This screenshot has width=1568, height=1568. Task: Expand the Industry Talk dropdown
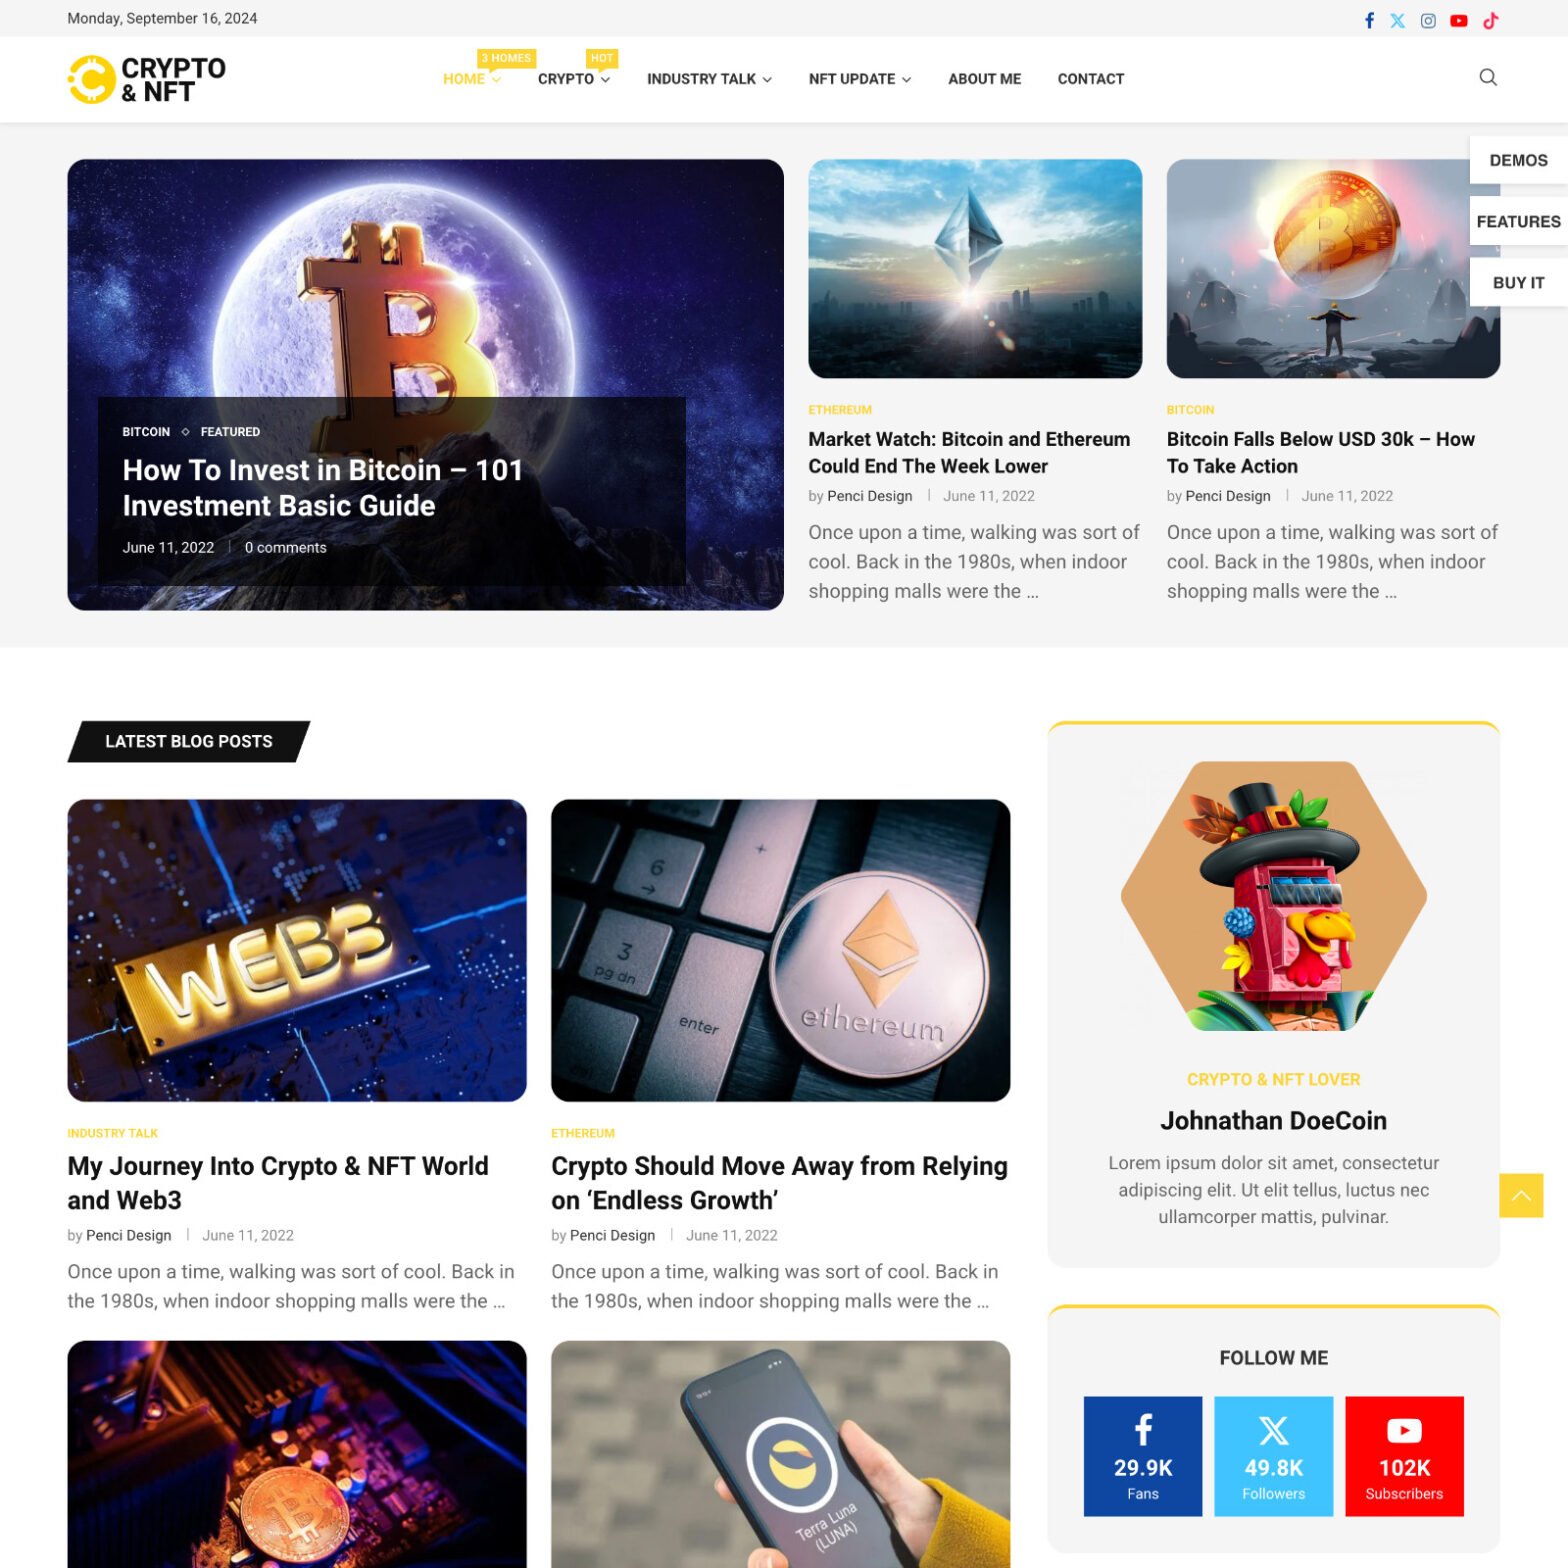click(709, 79)
